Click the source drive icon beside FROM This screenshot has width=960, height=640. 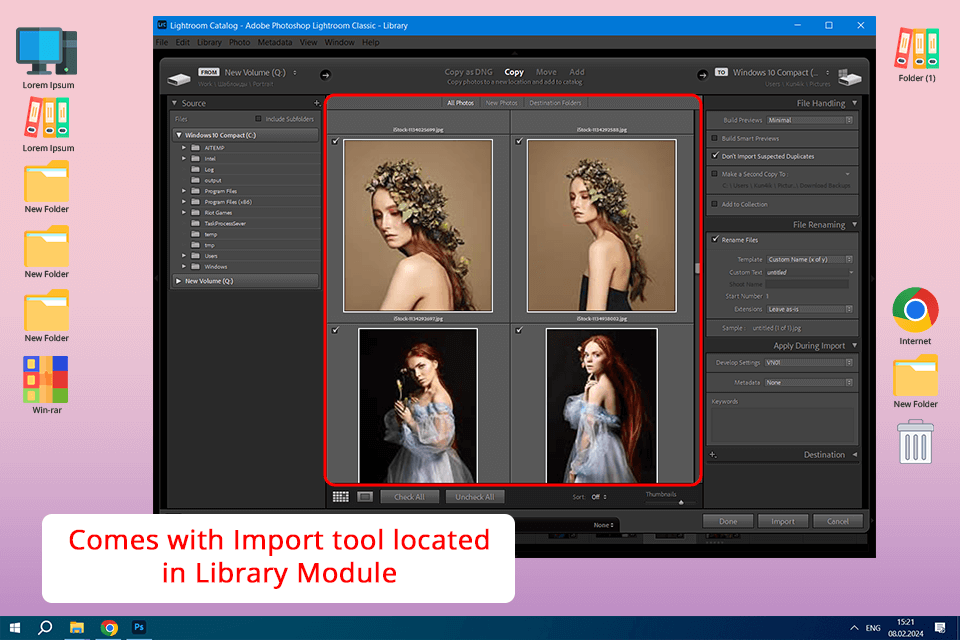click(x=178, y=77)
